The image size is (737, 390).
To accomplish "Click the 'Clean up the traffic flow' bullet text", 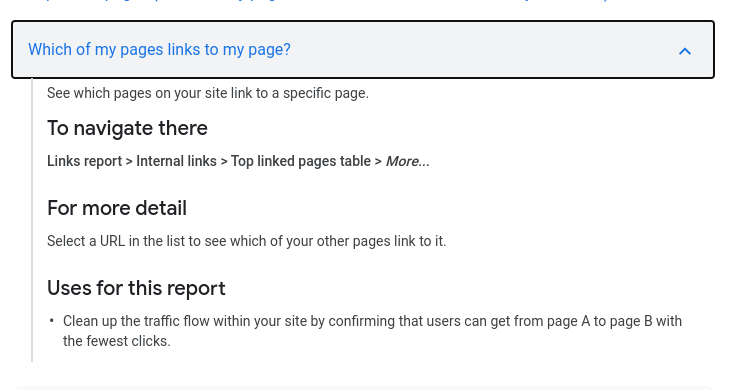I will 372,321.
